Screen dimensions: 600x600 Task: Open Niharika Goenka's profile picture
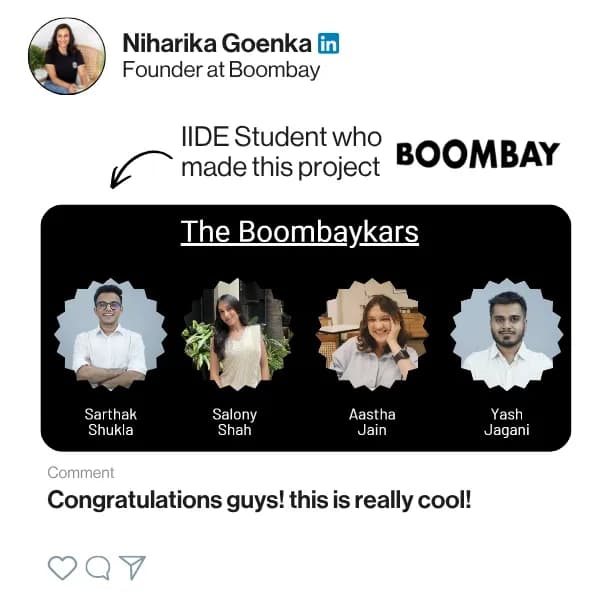tap(67, 56)
